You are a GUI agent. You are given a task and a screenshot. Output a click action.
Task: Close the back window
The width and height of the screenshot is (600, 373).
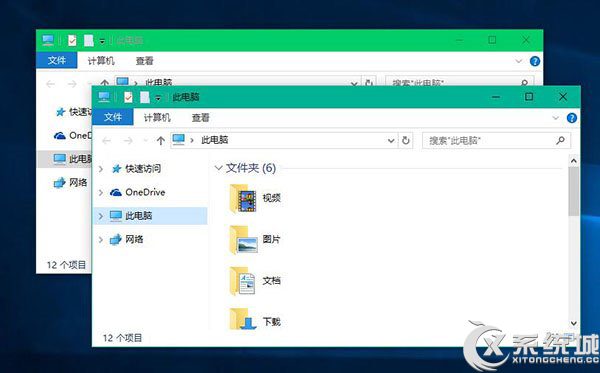(x=526, y=40)
